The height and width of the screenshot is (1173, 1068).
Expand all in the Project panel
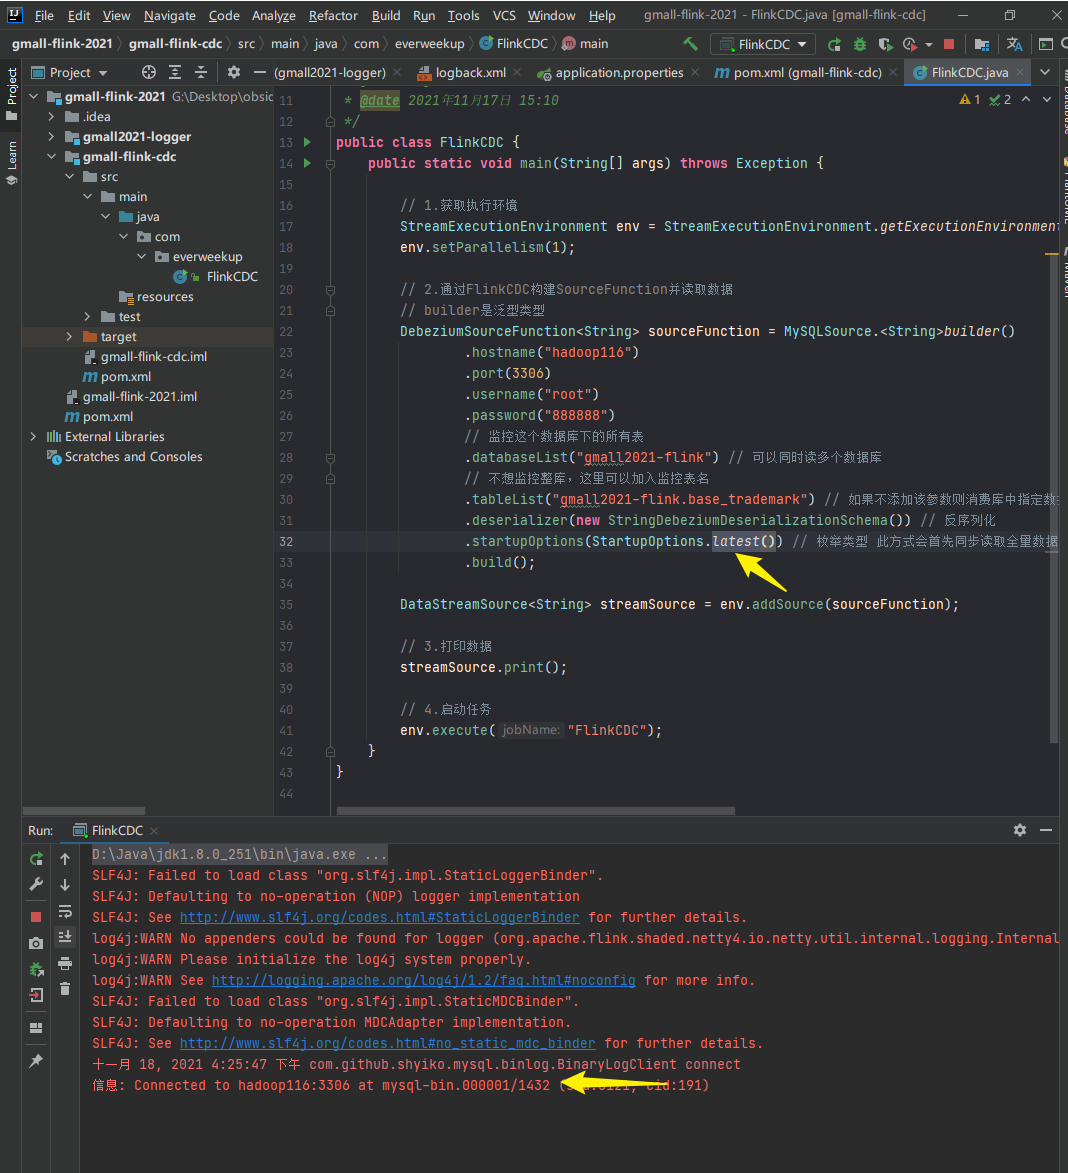pyautogui.click(x=175, y=73)
